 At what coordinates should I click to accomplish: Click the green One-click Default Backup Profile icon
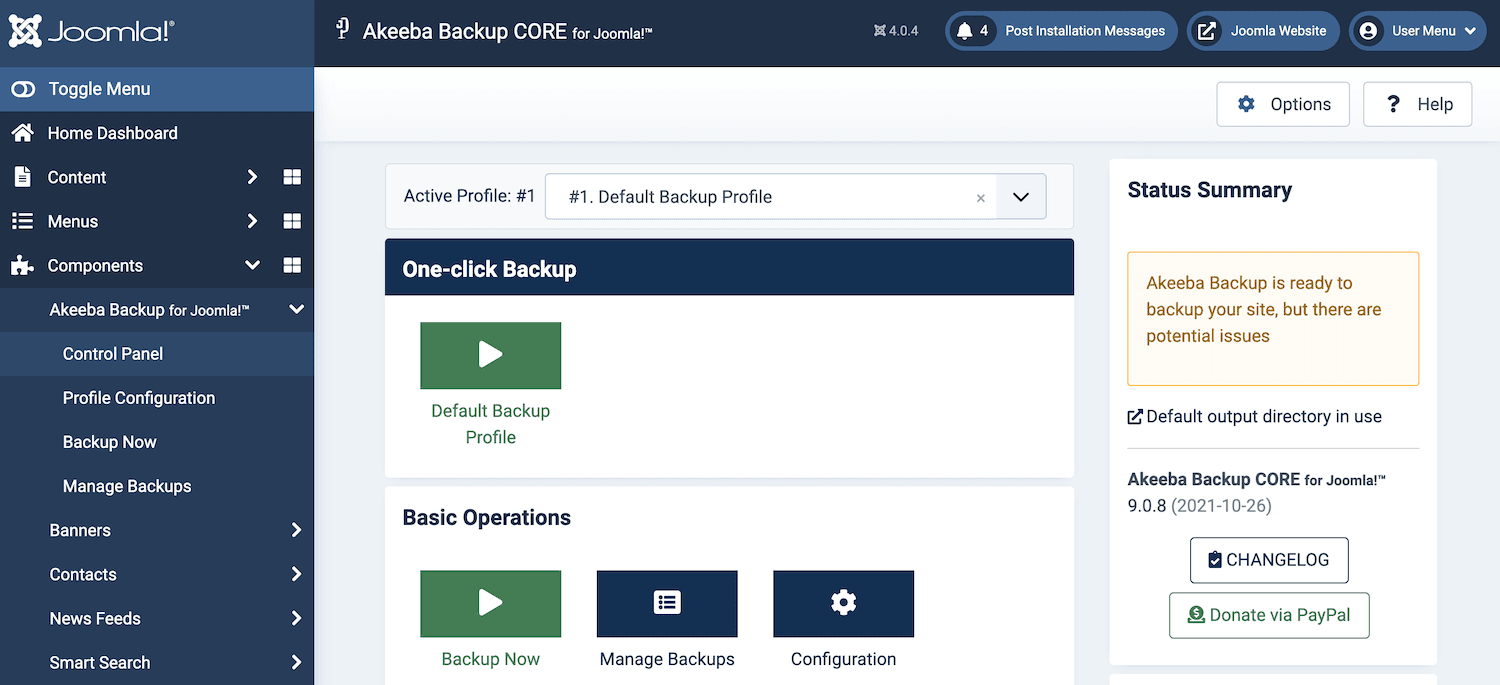pyautogui.click(x=490, y=355)
